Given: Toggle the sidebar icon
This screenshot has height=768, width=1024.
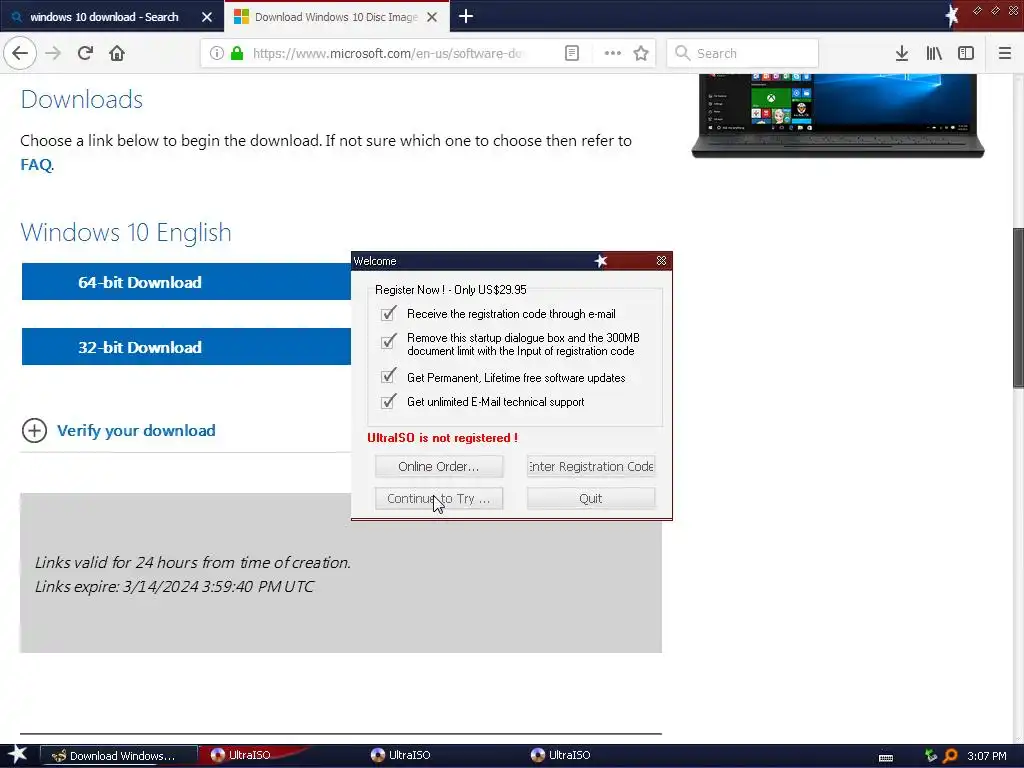Looking at the screenshot, I should pyautogui.click(x=966, y=53).
